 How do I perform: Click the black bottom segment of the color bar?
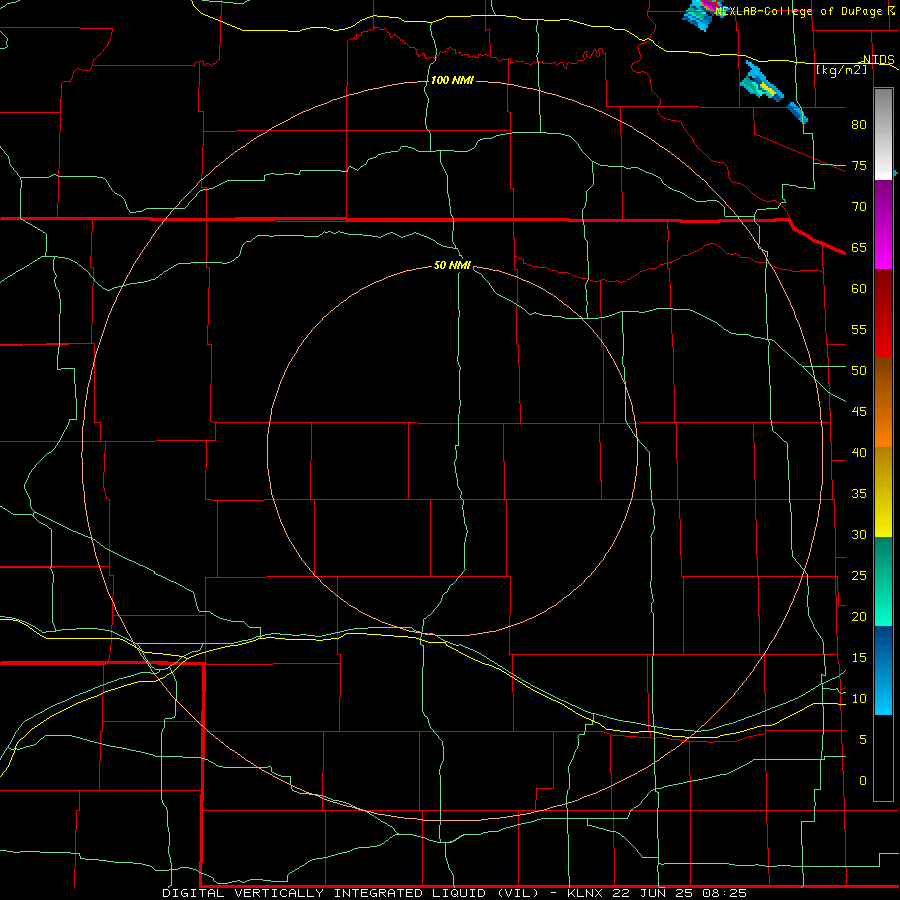pyautogui.click(x=883, y=758)
